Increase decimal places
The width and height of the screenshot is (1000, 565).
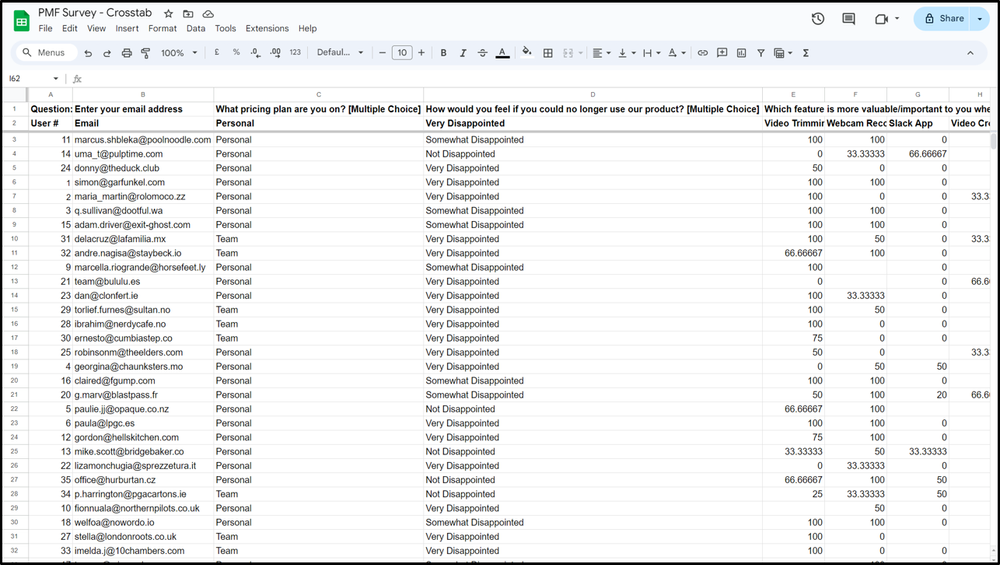pyautogui.click(x=275, y=52)
